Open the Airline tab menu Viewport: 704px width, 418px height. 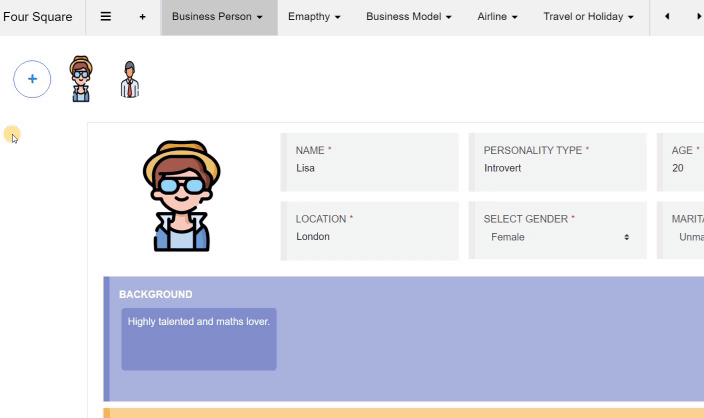tap(497, 17)
